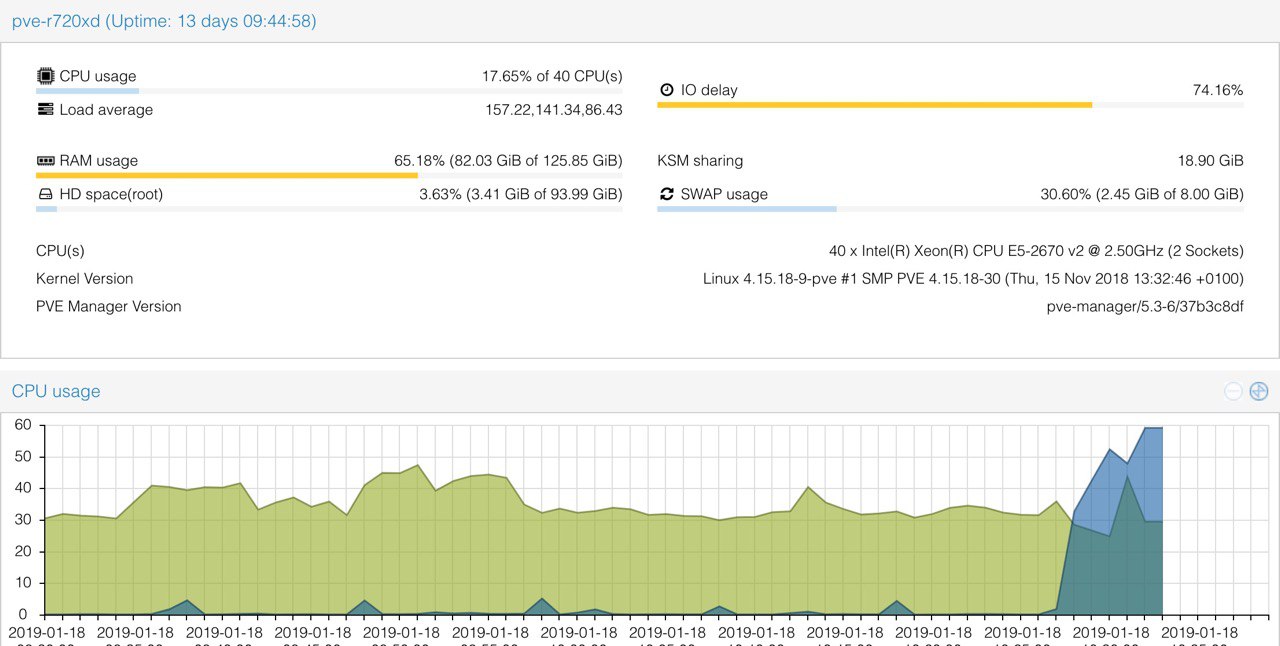1280x646 pixels.
Task: Click the IO delay progress bar
Action: coord(951,105)
